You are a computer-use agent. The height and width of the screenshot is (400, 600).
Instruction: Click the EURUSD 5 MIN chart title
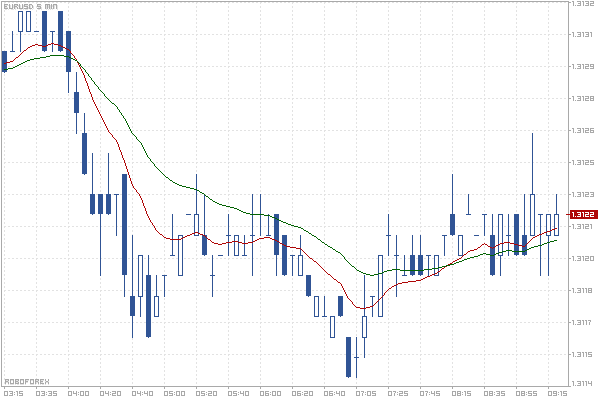(x=31, y=7)
